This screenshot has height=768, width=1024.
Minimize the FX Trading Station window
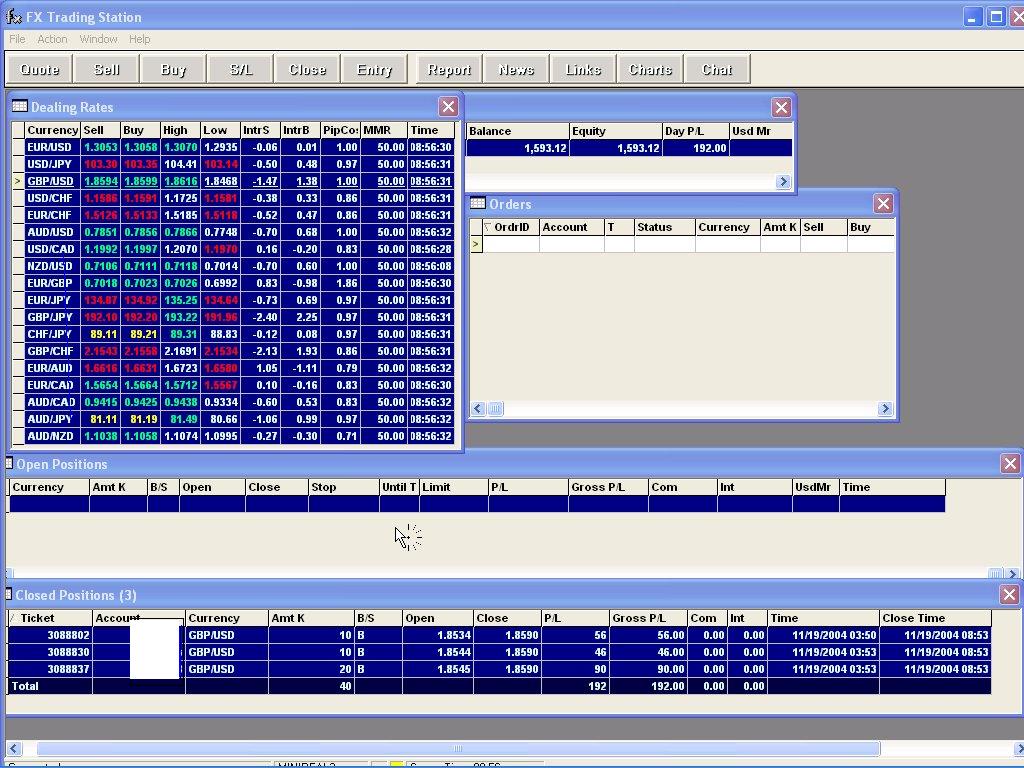coord(972,16)
